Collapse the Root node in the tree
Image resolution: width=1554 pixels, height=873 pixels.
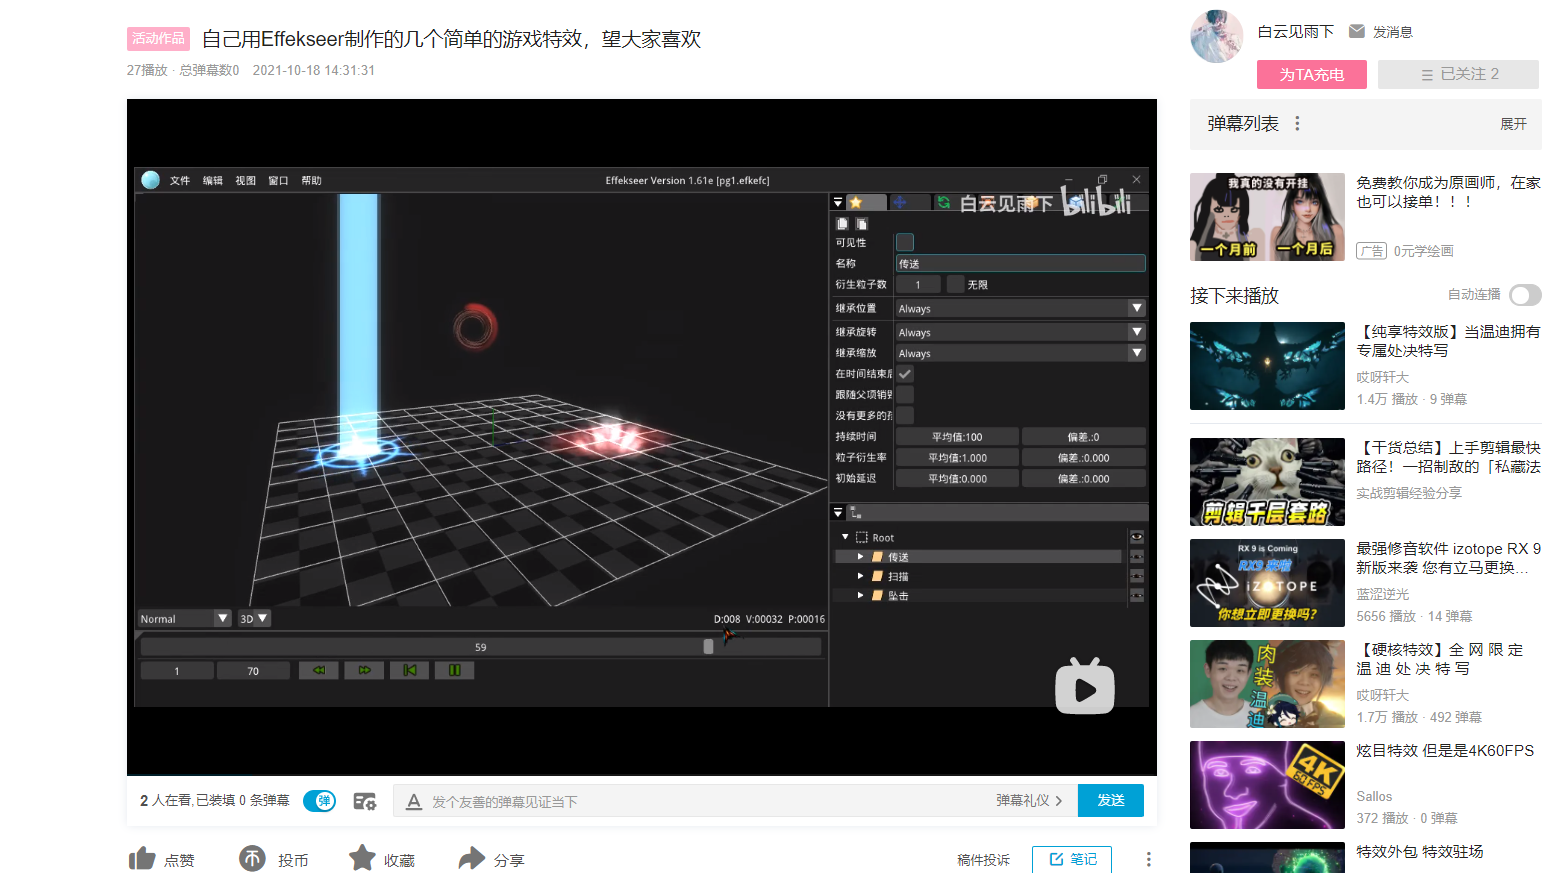point(845,537)
